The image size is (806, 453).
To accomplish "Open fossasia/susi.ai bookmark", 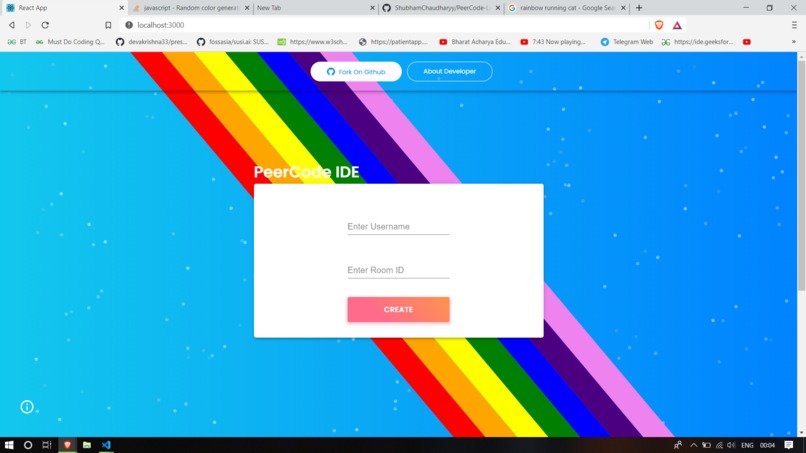I will pos(233,42).
